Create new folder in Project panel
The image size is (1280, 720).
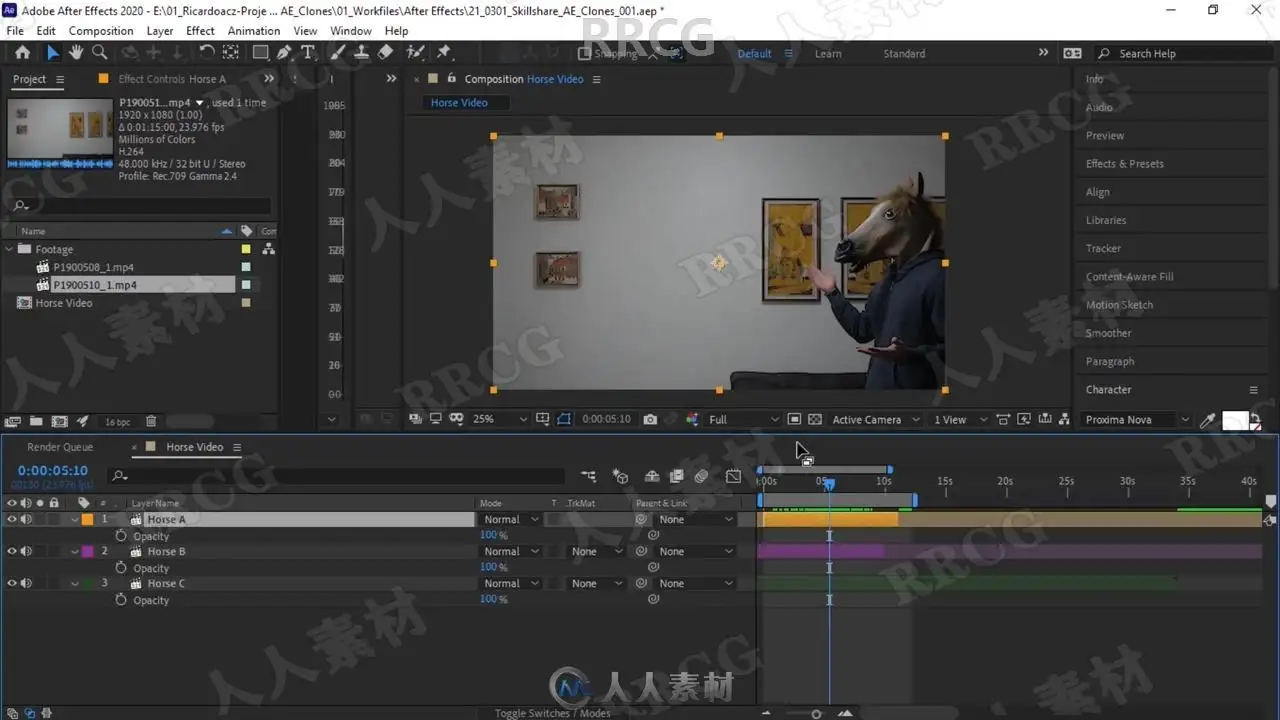[36, 422]
